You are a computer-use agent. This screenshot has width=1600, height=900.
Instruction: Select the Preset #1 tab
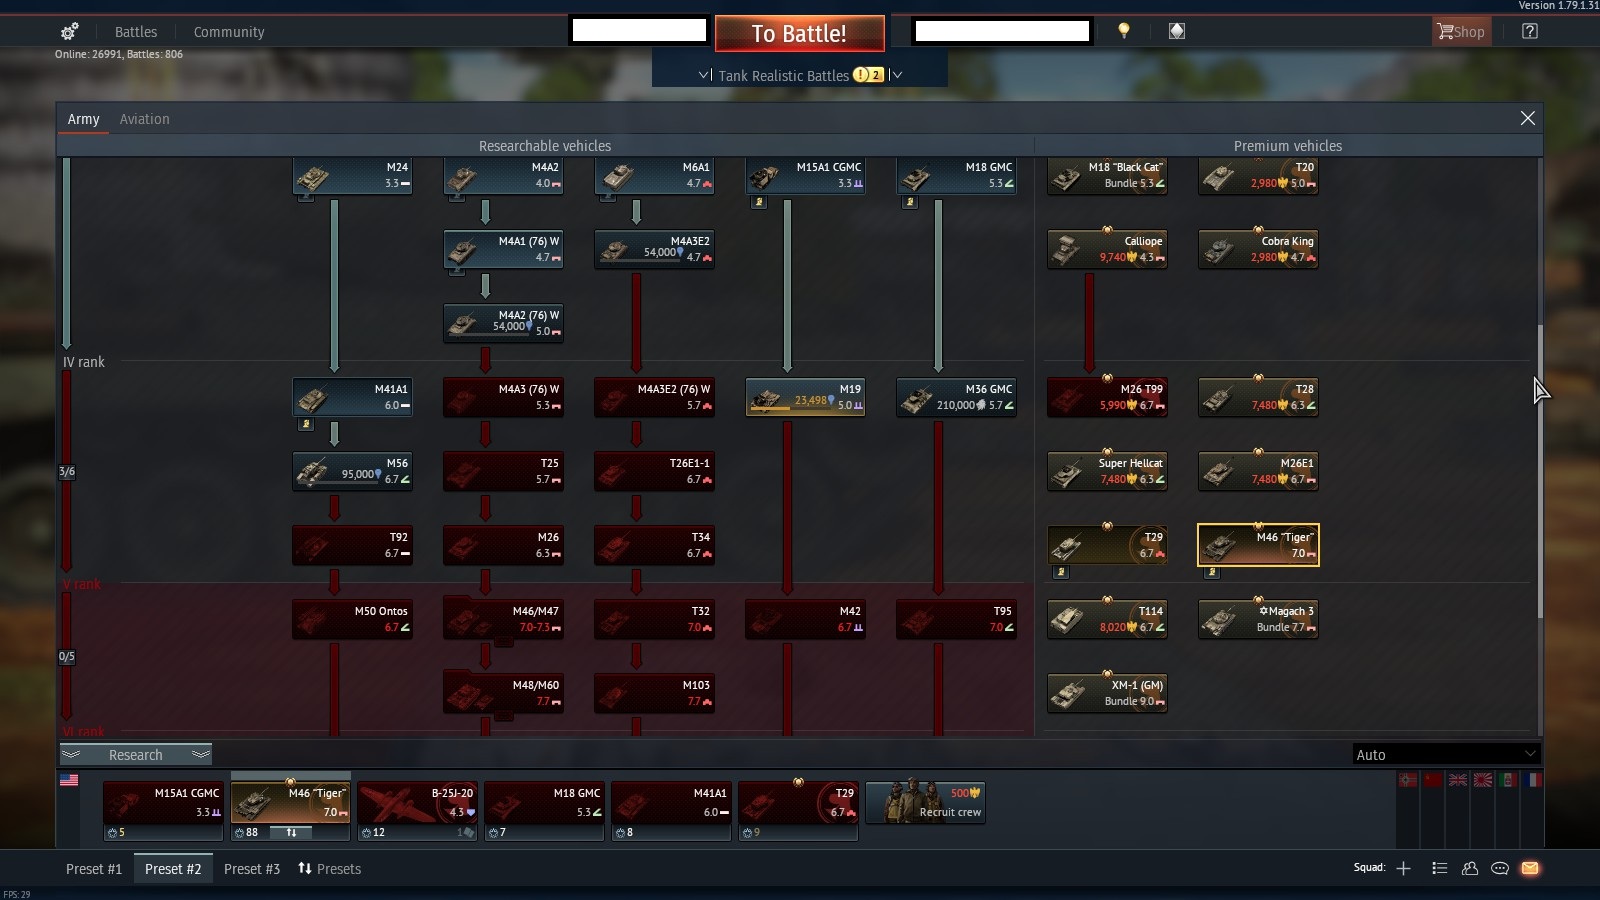coord(94,869)
